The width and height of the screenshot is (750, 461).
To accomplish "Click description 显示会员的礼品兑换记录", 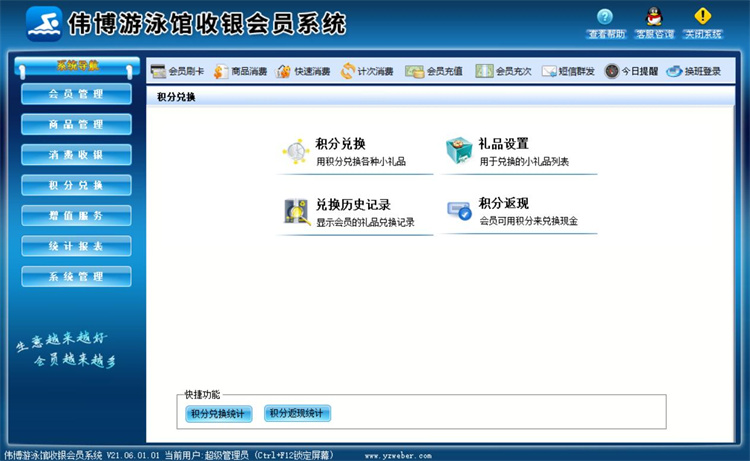I will (365, 222).
